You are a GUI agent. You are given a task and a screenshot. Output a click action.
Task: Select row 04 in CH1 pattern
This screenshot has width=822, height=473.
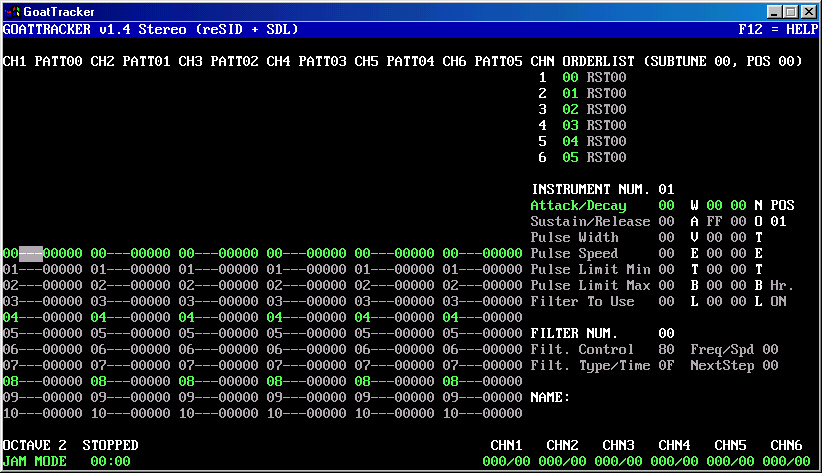point(42,317)
